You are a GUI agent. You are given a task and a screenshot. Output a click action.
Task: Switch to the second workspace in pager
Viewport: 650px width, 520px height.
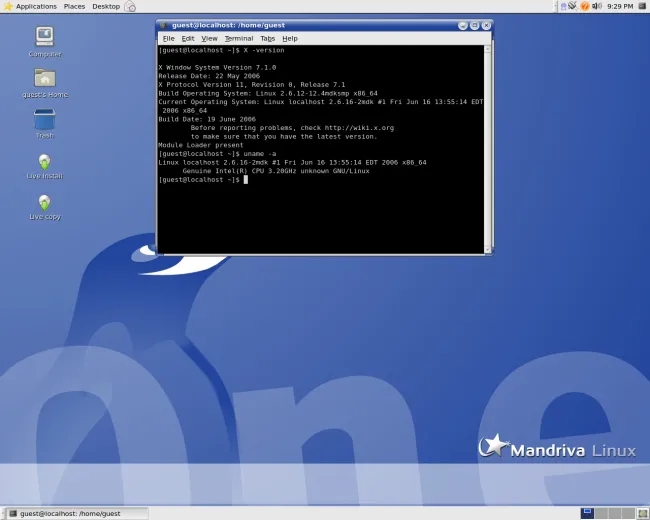(601, 513)
